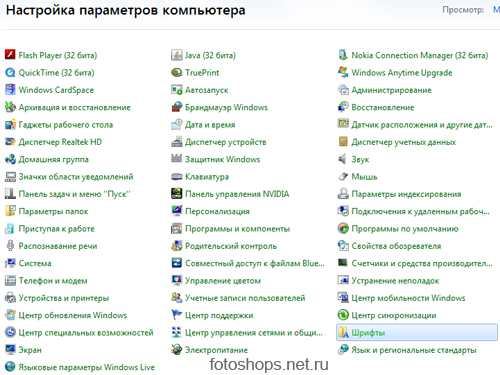The image size is (500, 375).
Task: Open Учетные записи пользователей
Action: pyautogui.click(x=245, y=298)
